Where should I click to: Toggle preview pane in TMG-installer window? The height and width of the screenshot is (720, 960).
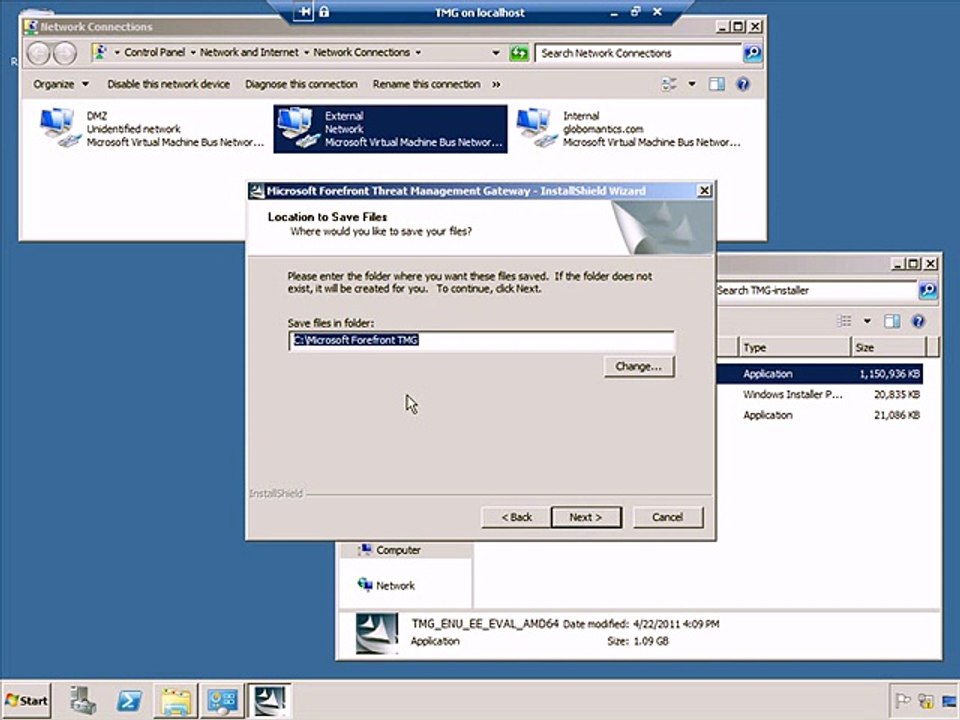point(892,321)
